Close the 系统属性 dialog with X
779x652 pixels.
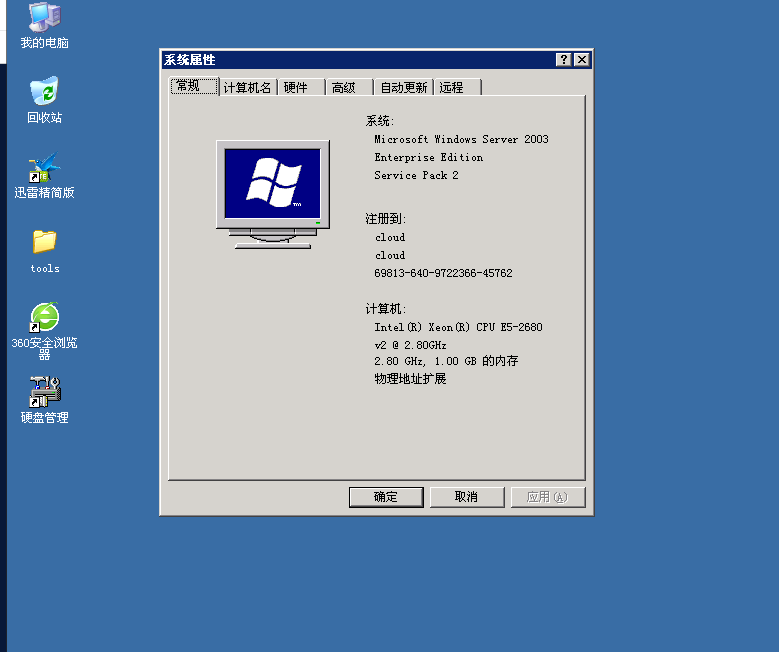[581, 60]
